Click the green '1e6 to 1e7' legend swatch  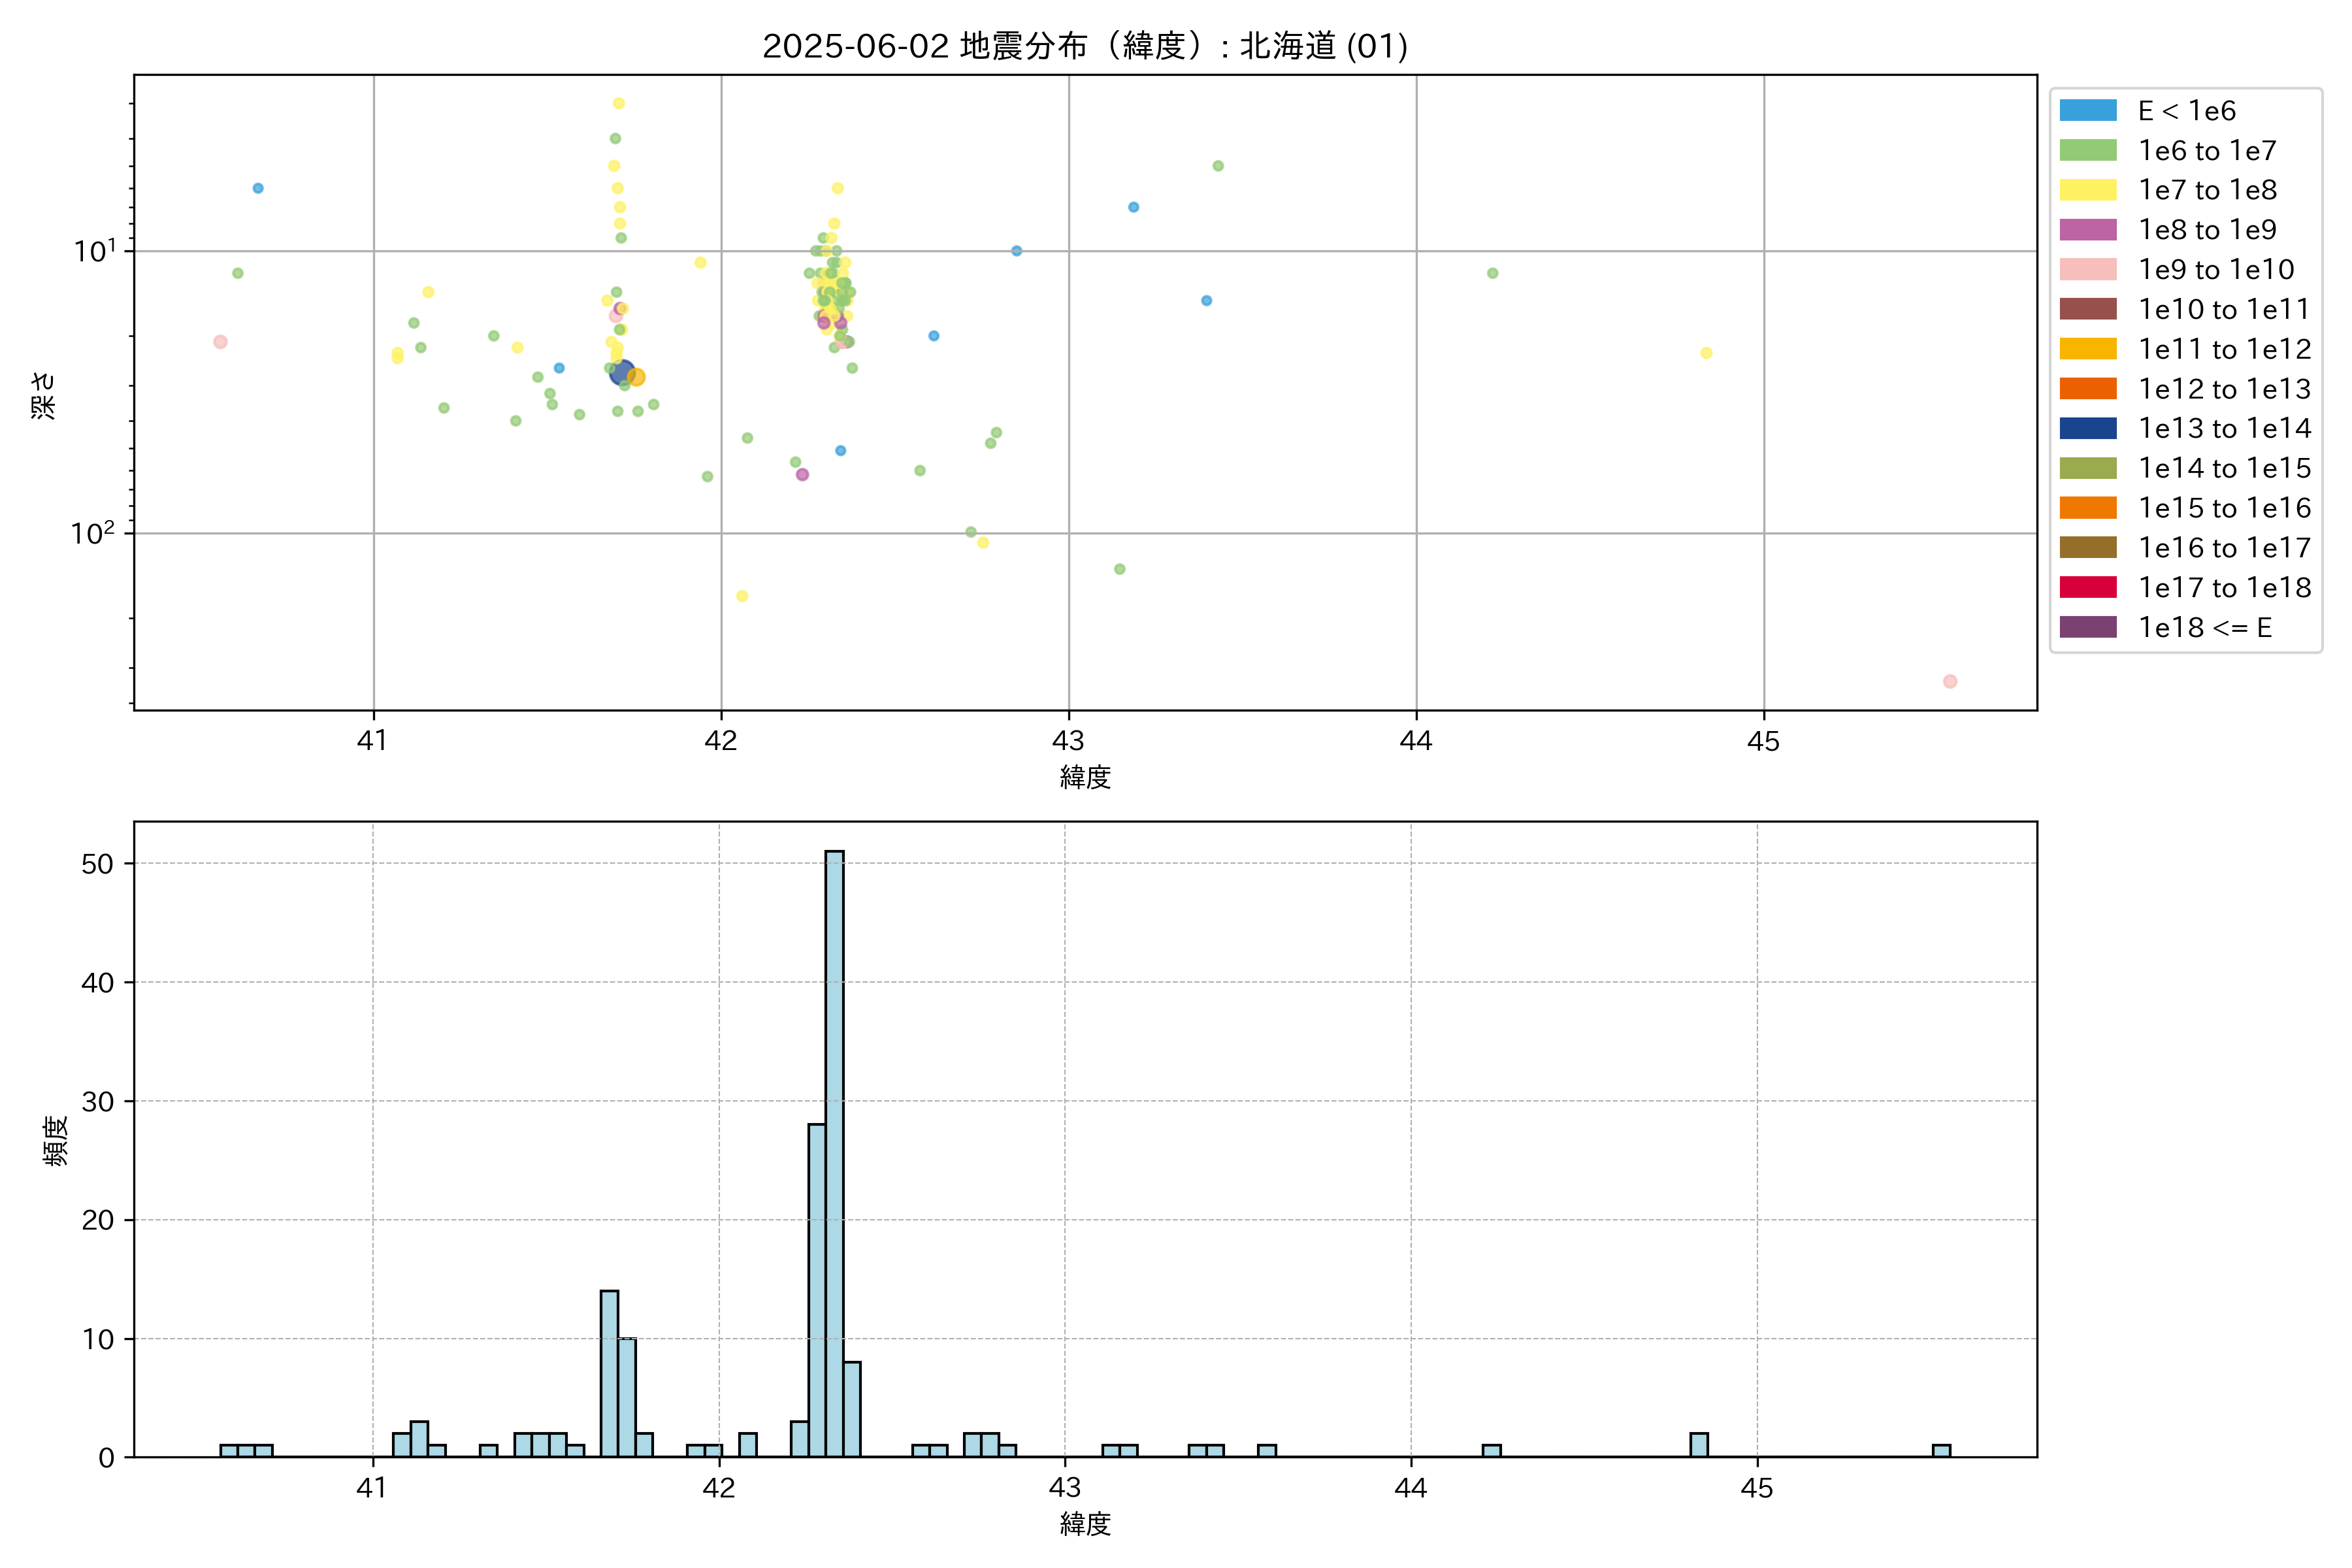2087,151
